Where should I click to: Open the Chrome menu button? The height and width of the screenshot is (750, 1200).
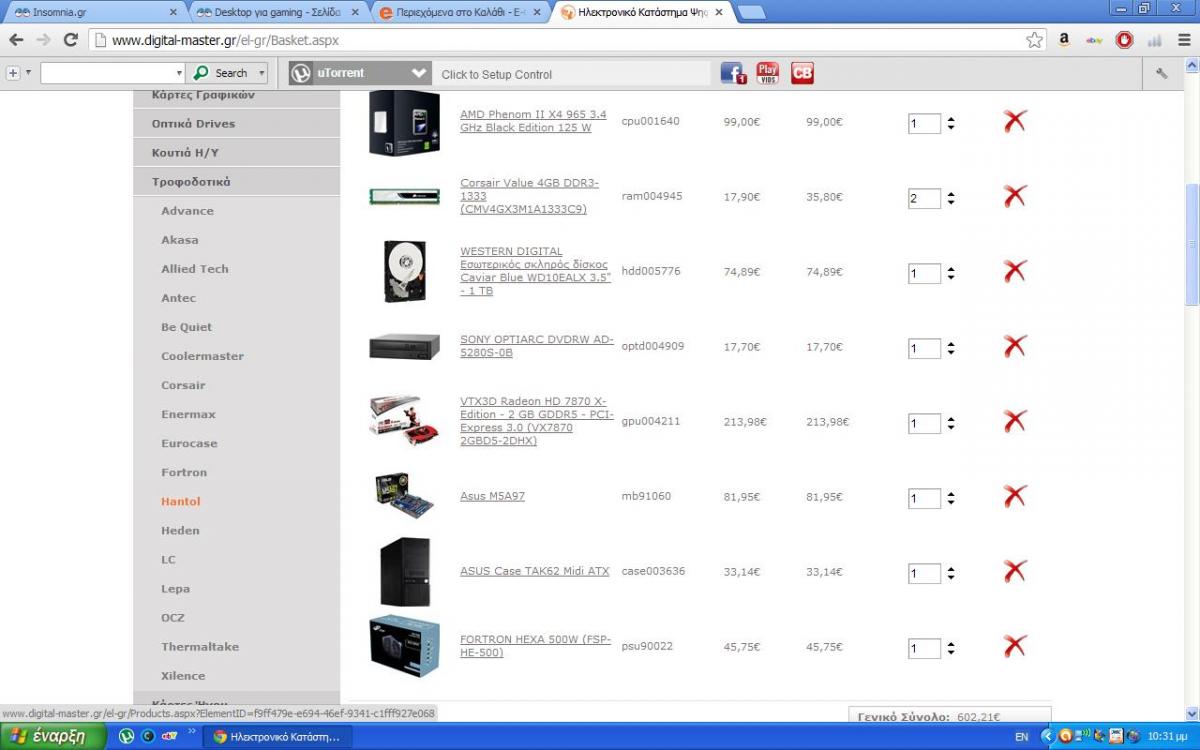pyautogui.click(x=1182, y=40)
